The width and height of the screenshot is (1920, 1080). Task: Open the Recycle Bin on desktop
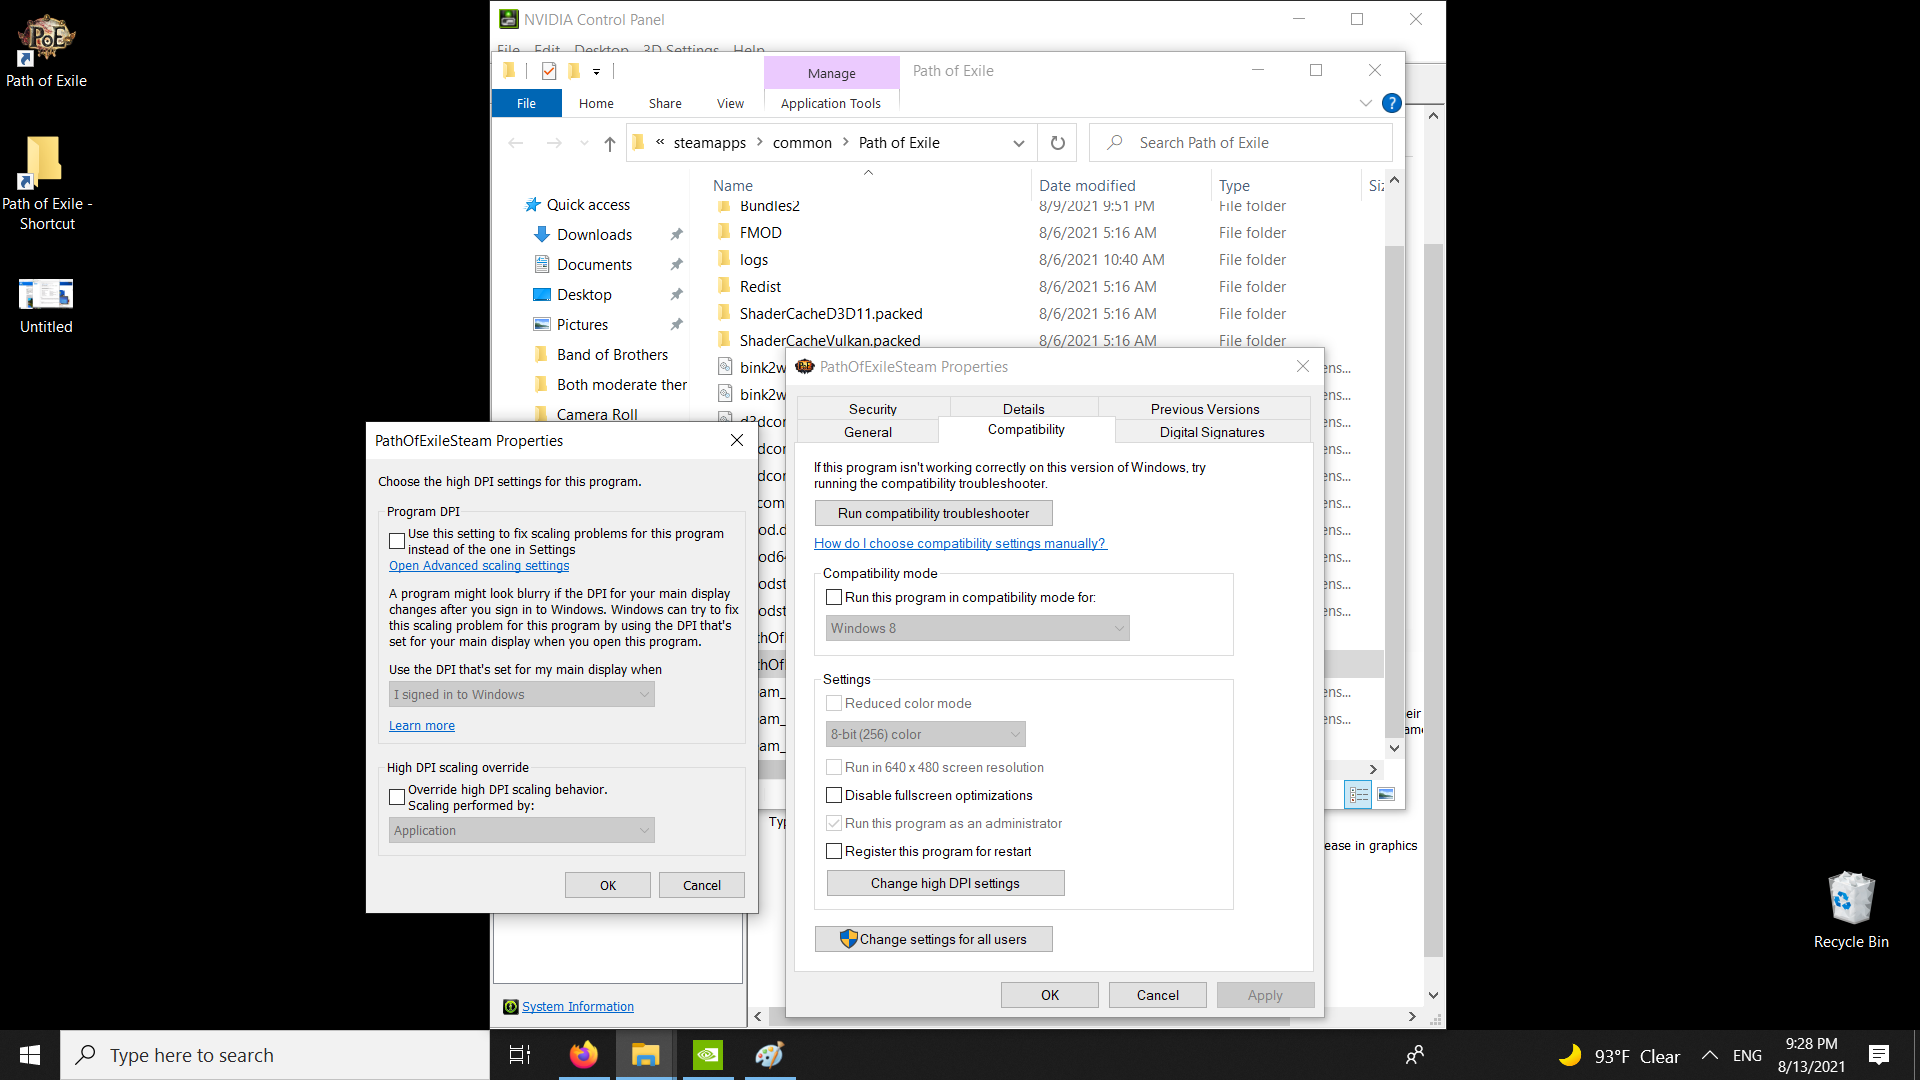(x=1851, y=909)
